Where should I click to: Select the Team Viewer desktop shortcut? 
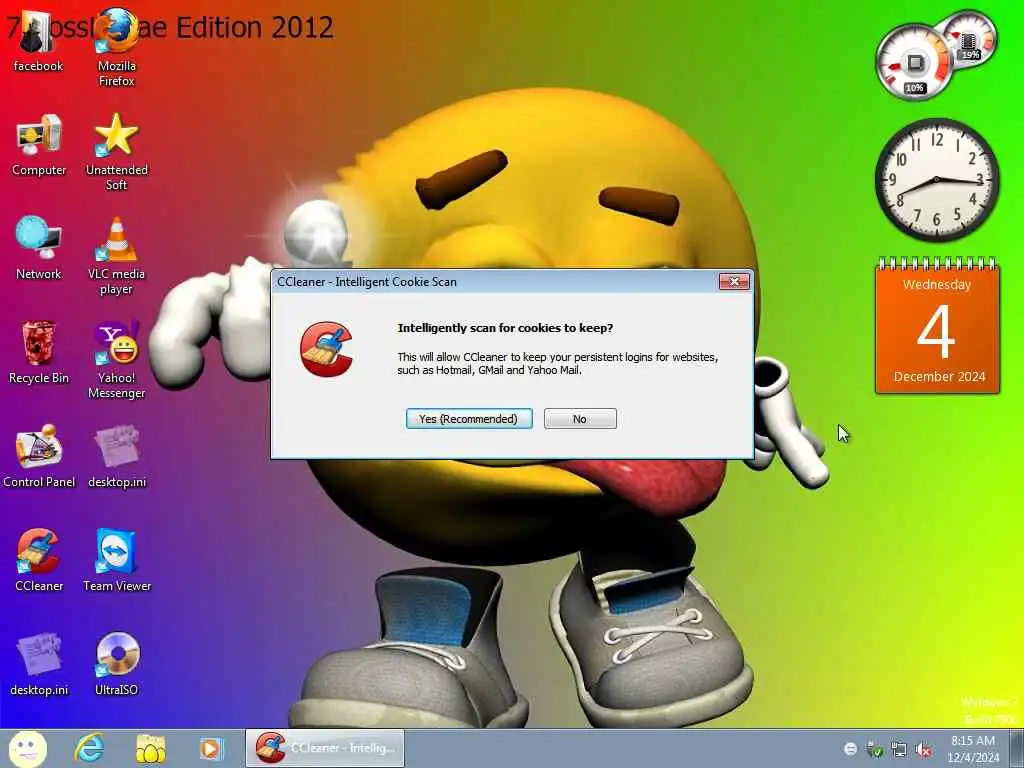[x=117, y=560]
